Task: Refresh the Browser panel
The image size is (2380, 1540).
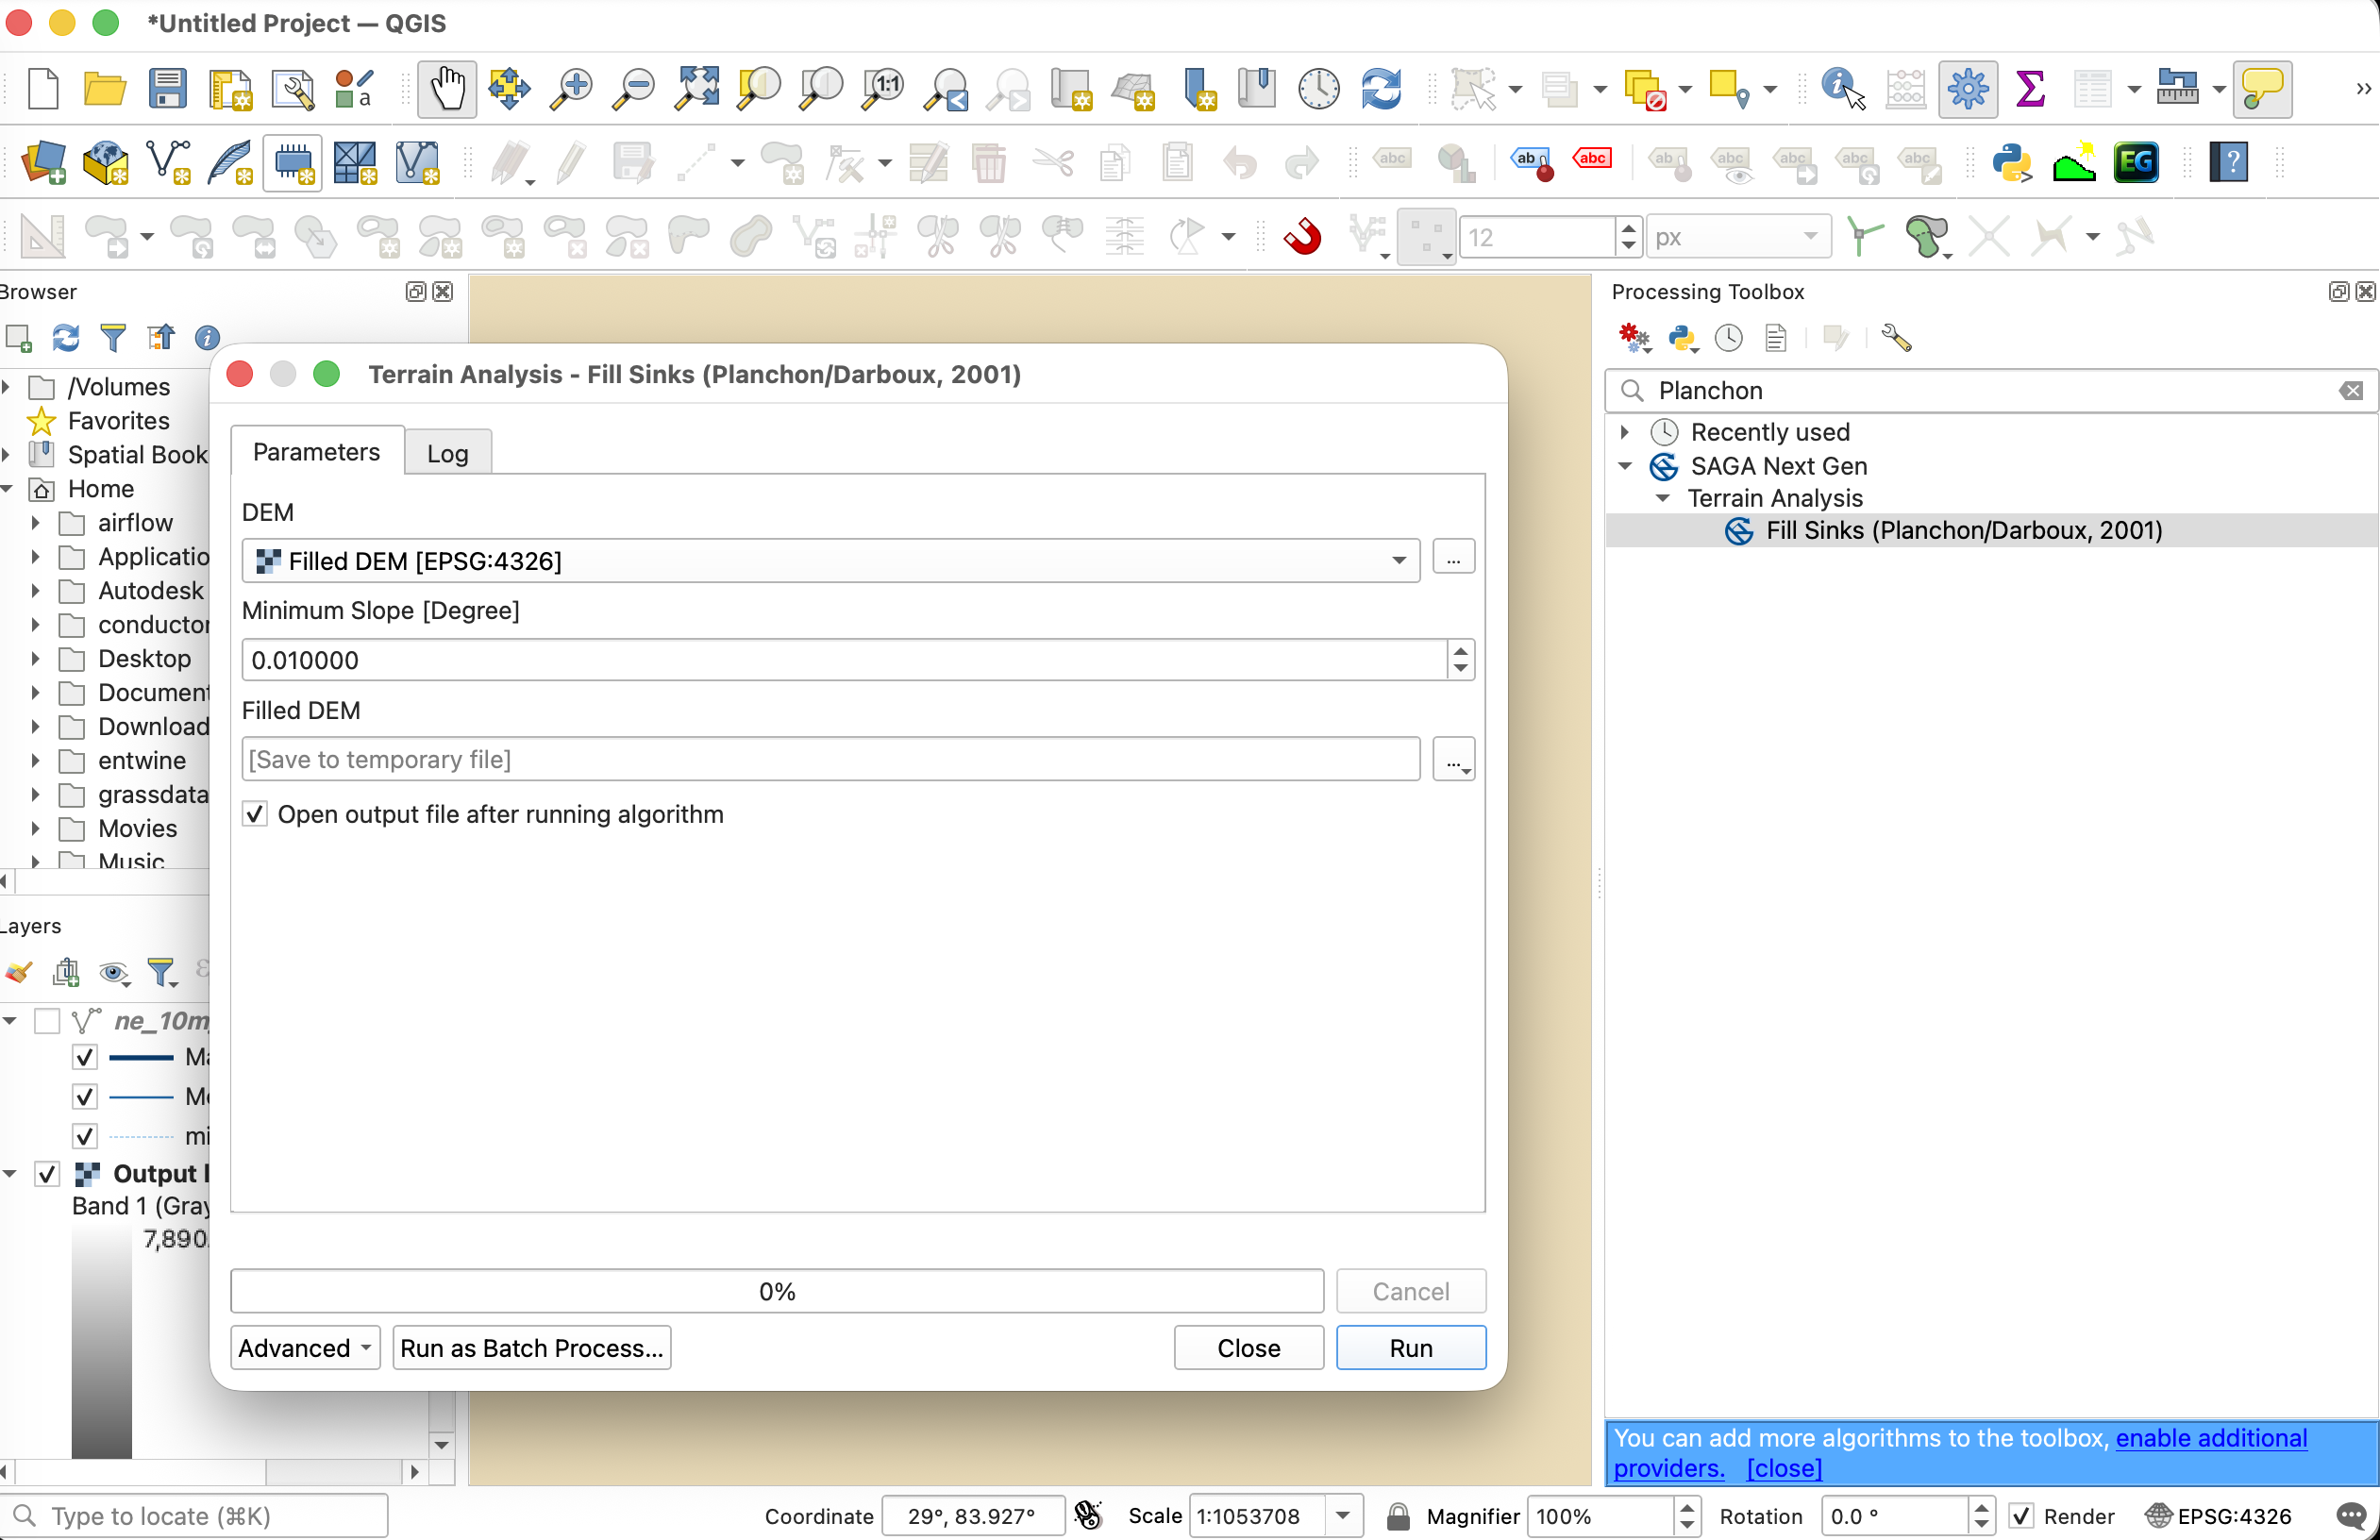Action: coord(66,338)
